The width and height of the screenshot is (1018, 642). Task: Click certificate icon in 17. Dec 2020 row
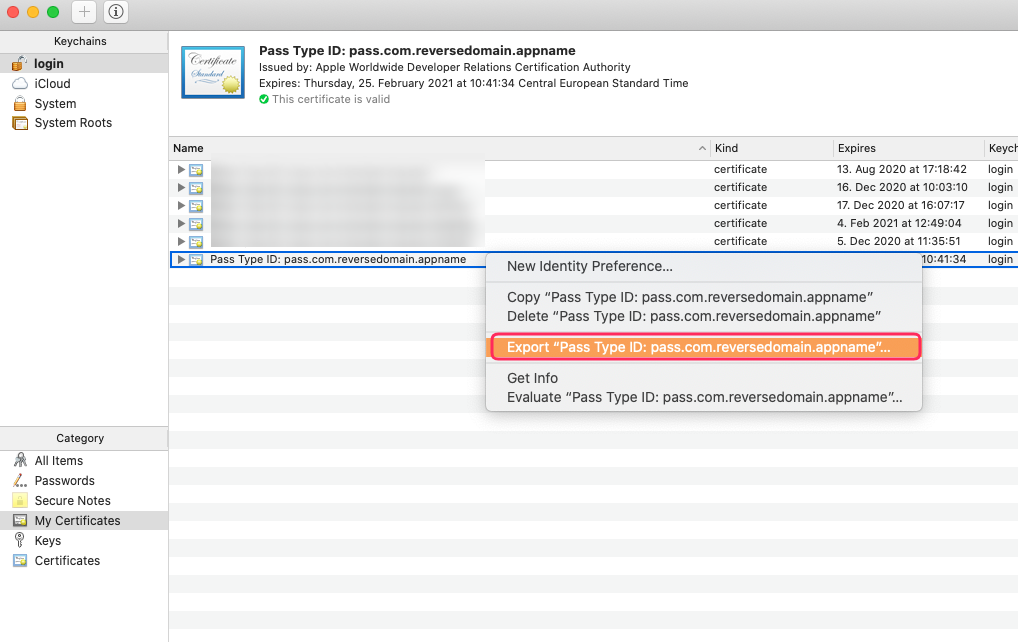click(196, 206)
